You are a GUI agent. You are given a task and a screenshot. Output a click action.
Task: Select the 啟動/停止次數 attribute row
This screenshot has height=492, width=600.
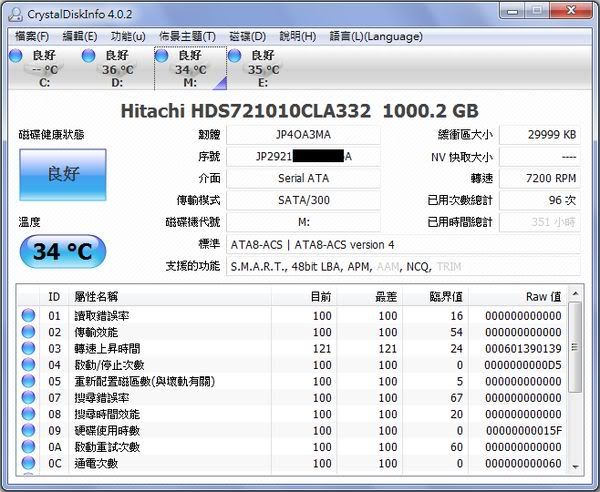tap(292, 365)
